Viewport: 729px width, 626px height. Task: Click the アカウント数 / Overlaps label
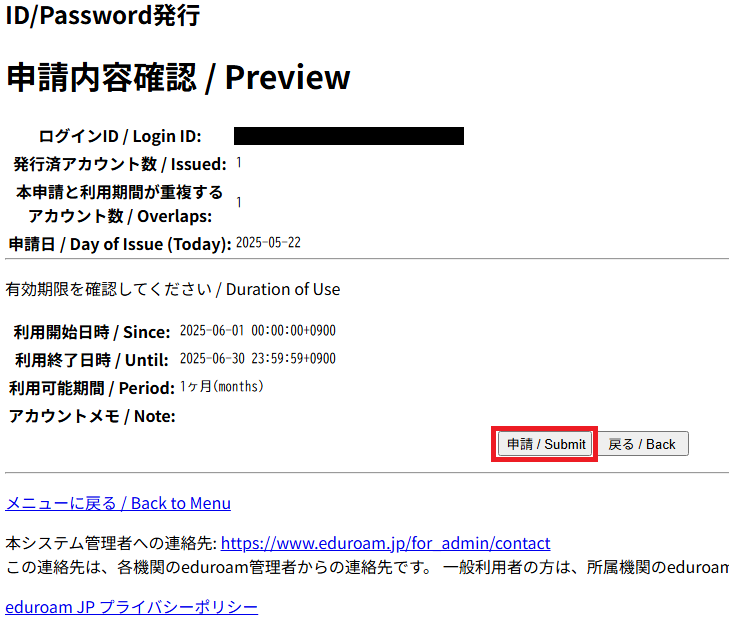(x=120, y=216)
